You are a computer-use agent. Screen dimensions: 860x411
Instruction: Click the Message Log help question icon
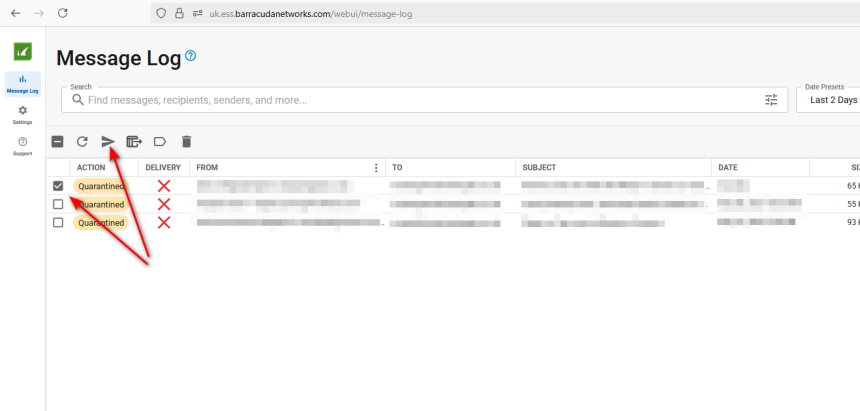pos(191,56)
